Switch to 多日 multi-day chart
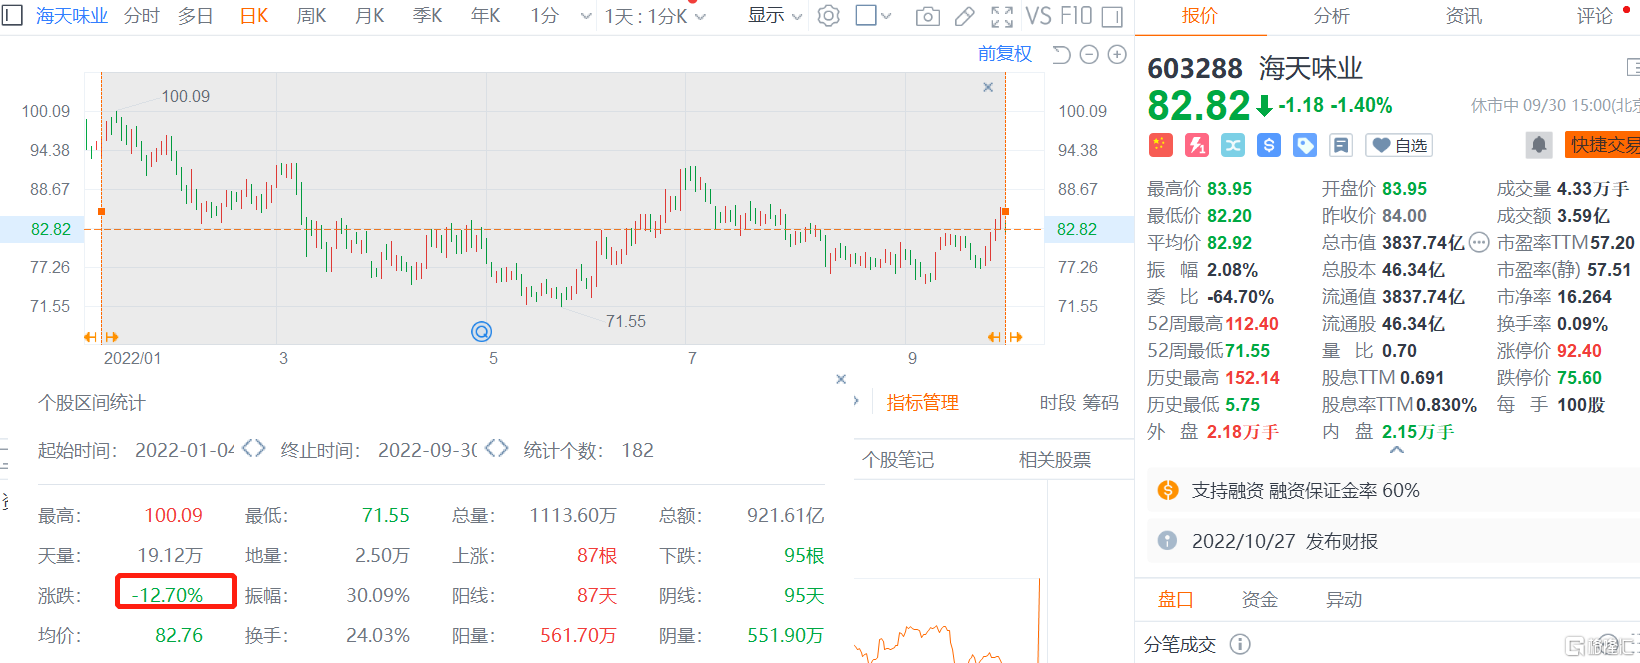This screenshot has width=1640, height=663. tap(196, 16)
